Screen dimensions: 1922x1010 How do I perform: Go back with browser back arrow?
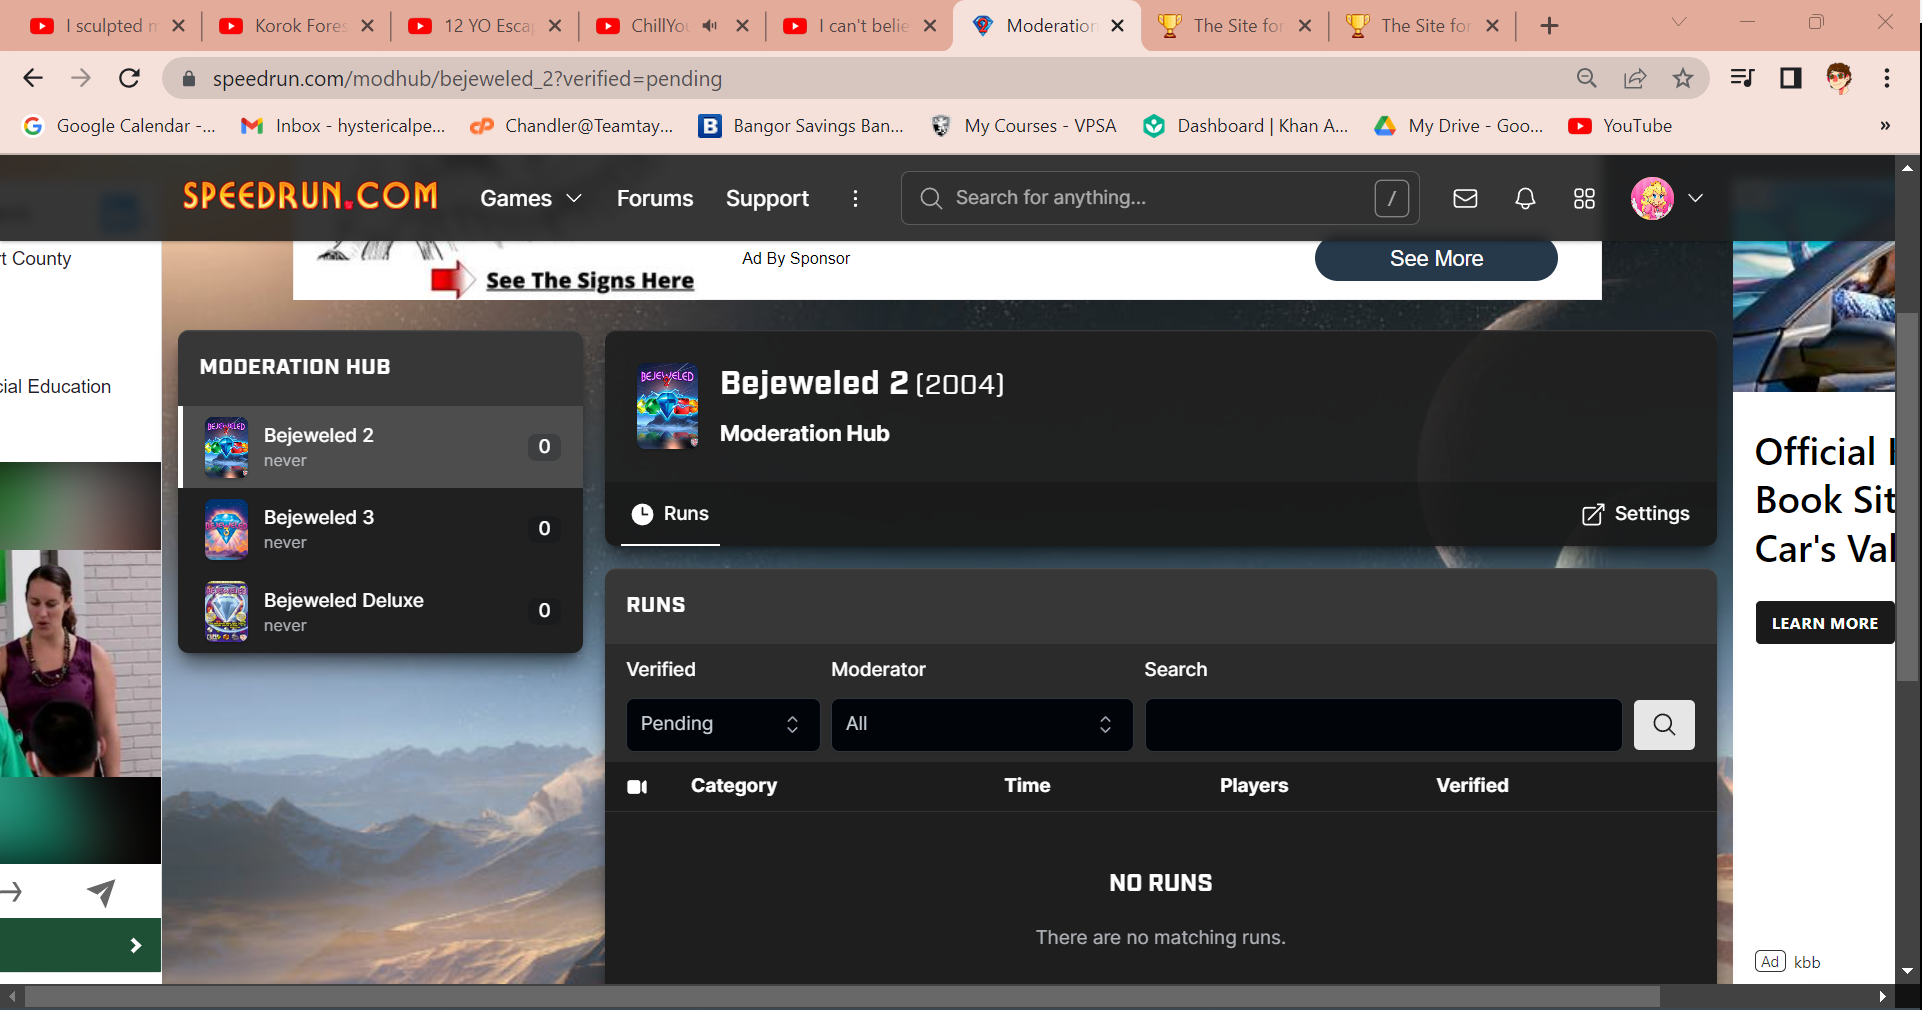(x=33, y=78)
